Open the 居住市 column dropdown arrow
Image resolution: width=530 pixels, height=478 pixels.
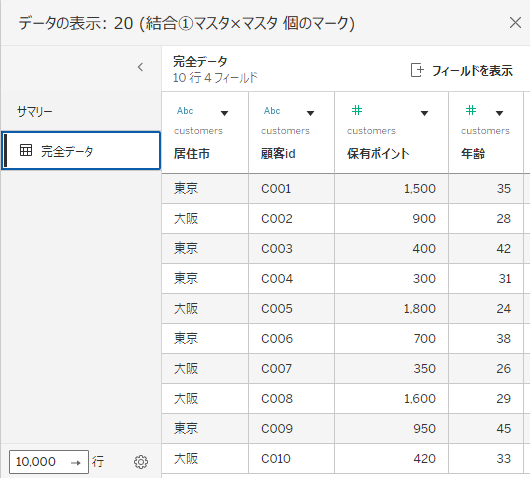(224, 113)
